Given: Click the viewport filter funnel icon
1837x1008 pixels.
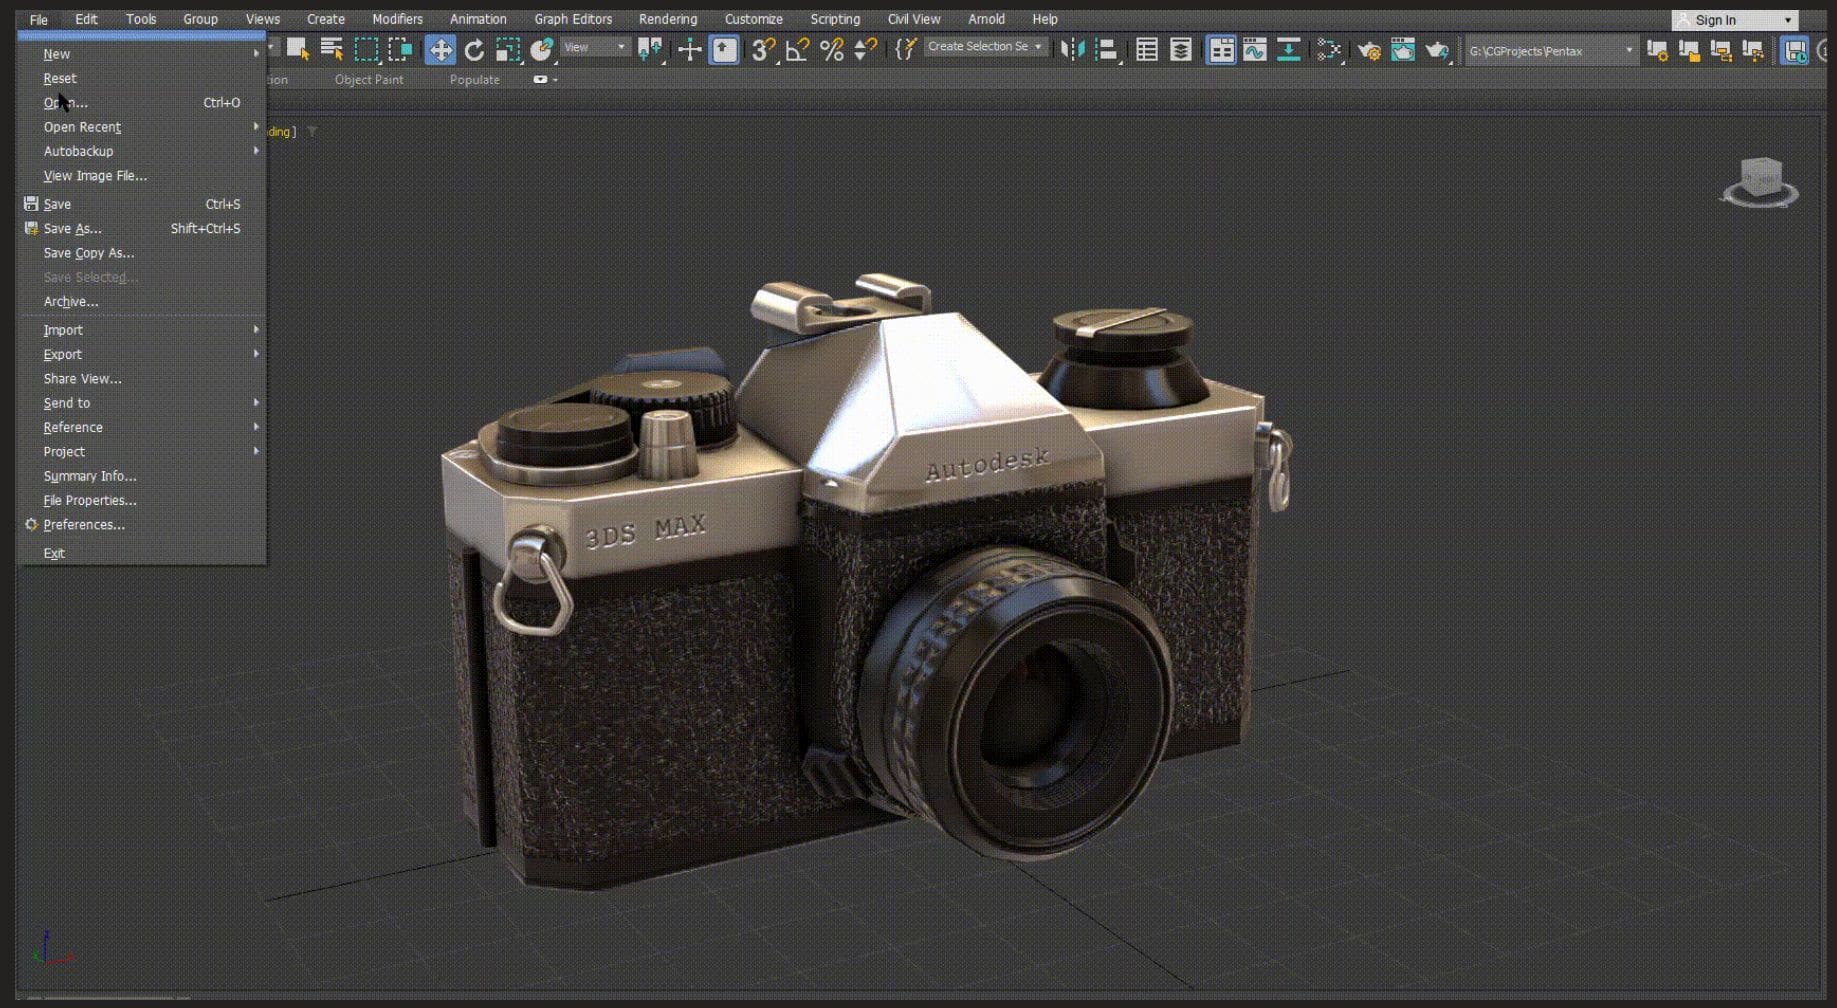Looking at the screenshot, I should coord(312,131).
